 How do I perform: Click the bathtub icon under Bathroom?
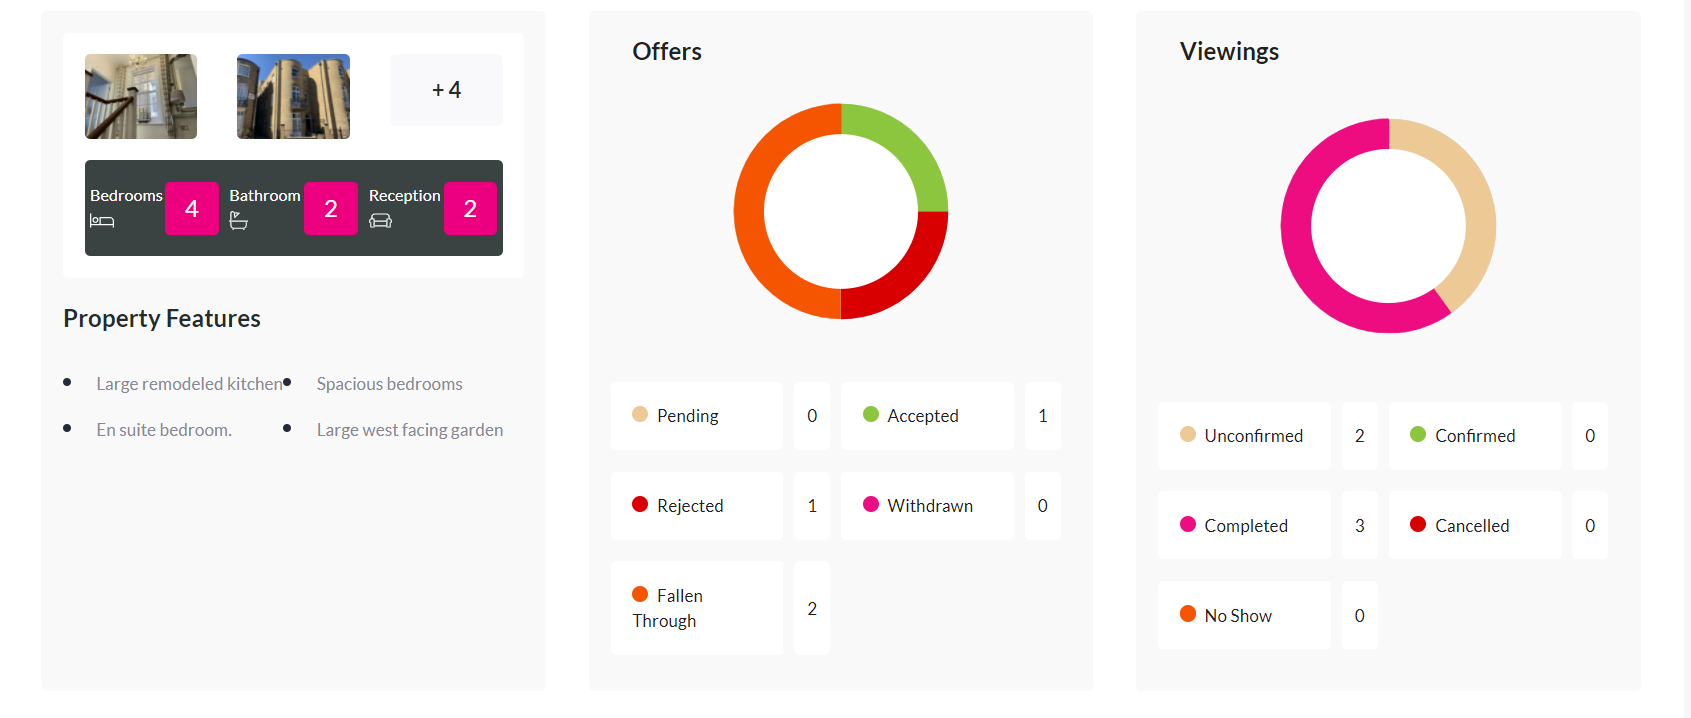[238, 221]
